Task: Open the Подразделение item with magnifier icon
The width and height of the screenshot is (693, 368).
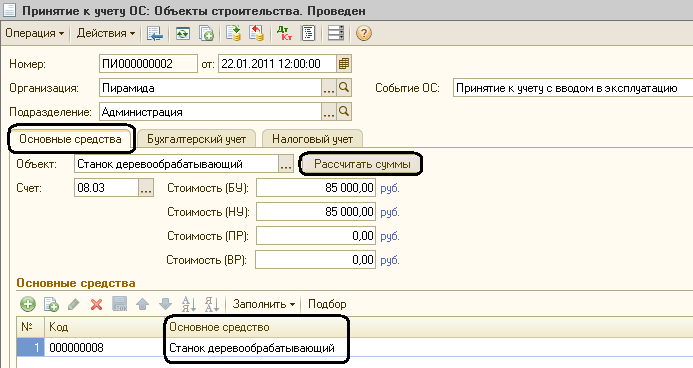Action: tap(344, 112)
